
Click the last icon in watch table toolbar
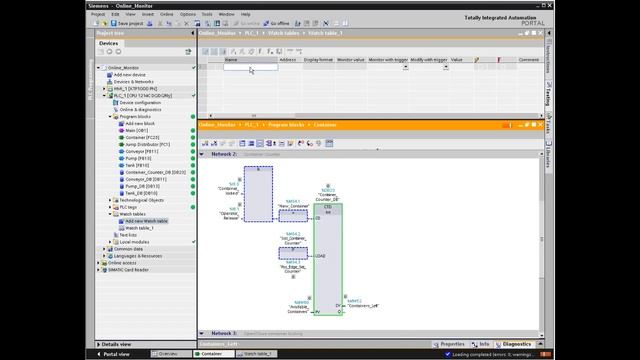click(x=299, y=51)
